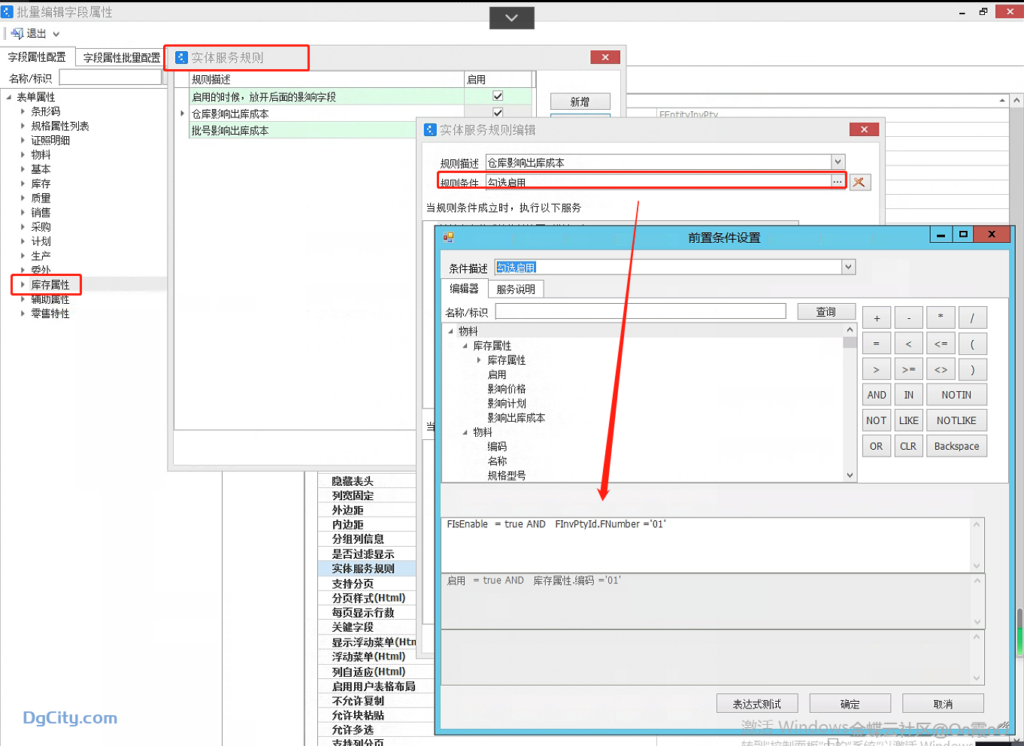Click the CLR clear button
Image resolution: width=1024 pixels, height=746 pixels.
[908, 447]
